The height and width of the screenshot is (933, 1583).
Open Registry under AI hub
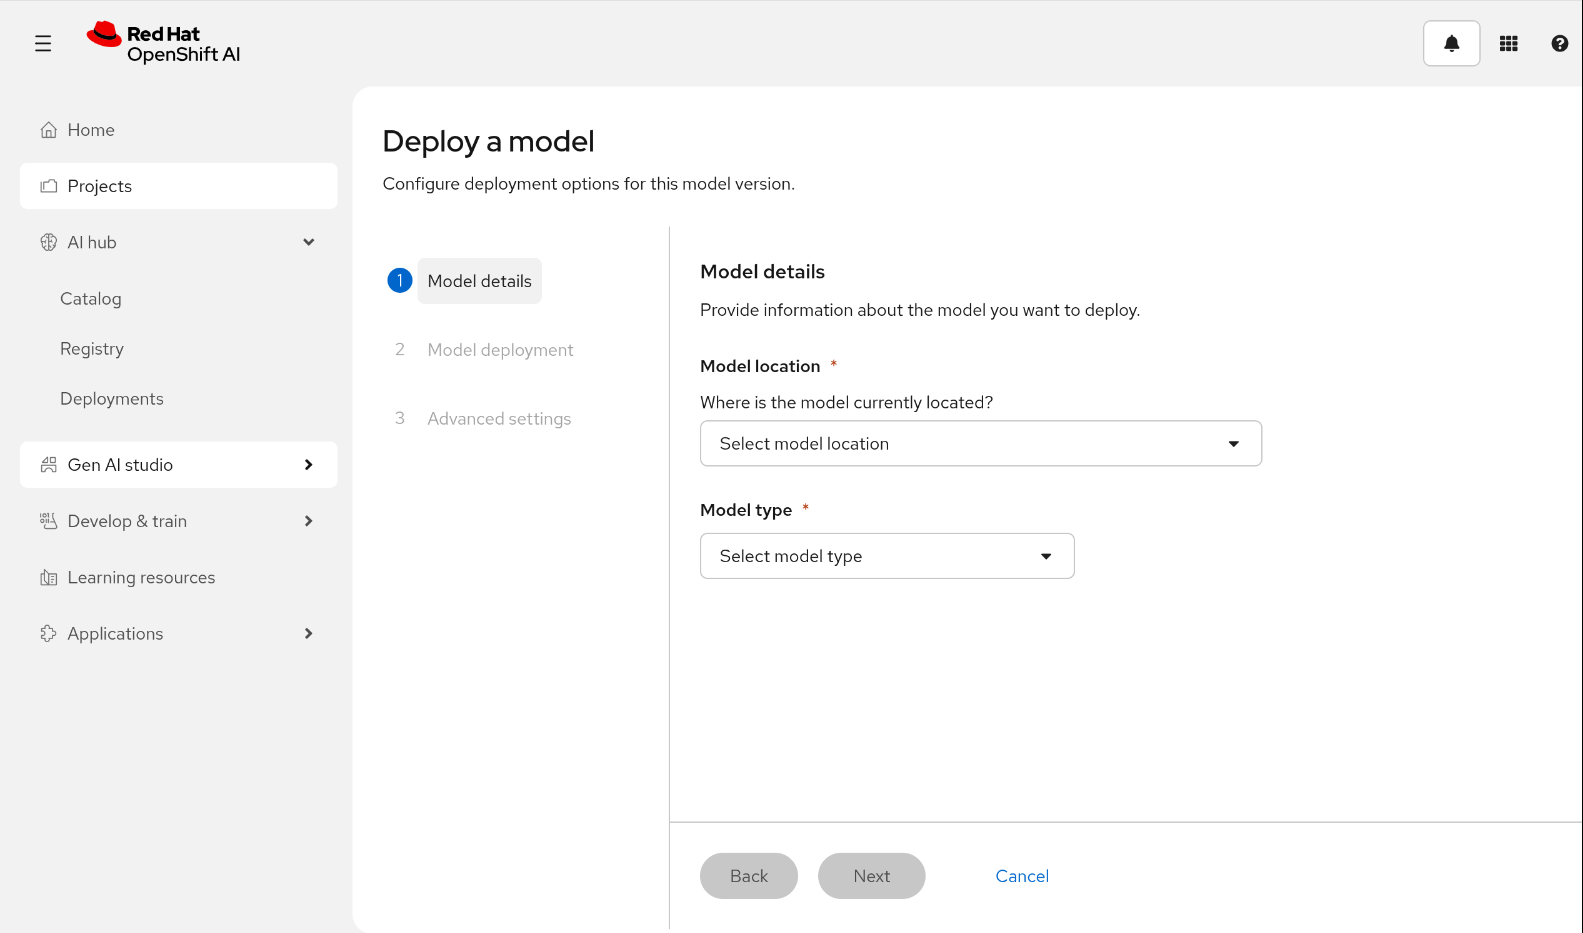[92, 349]
